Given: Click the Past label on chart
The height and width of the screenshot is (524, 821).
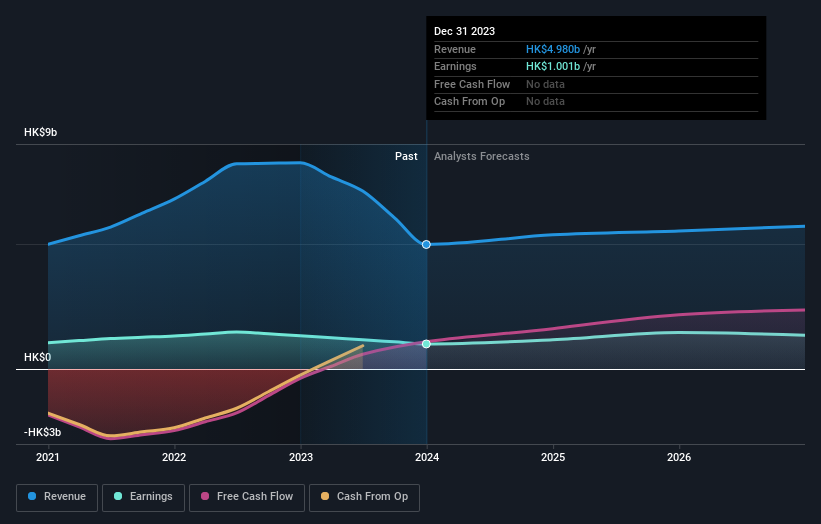Looking at the screenshot, I should coord(406,157).
